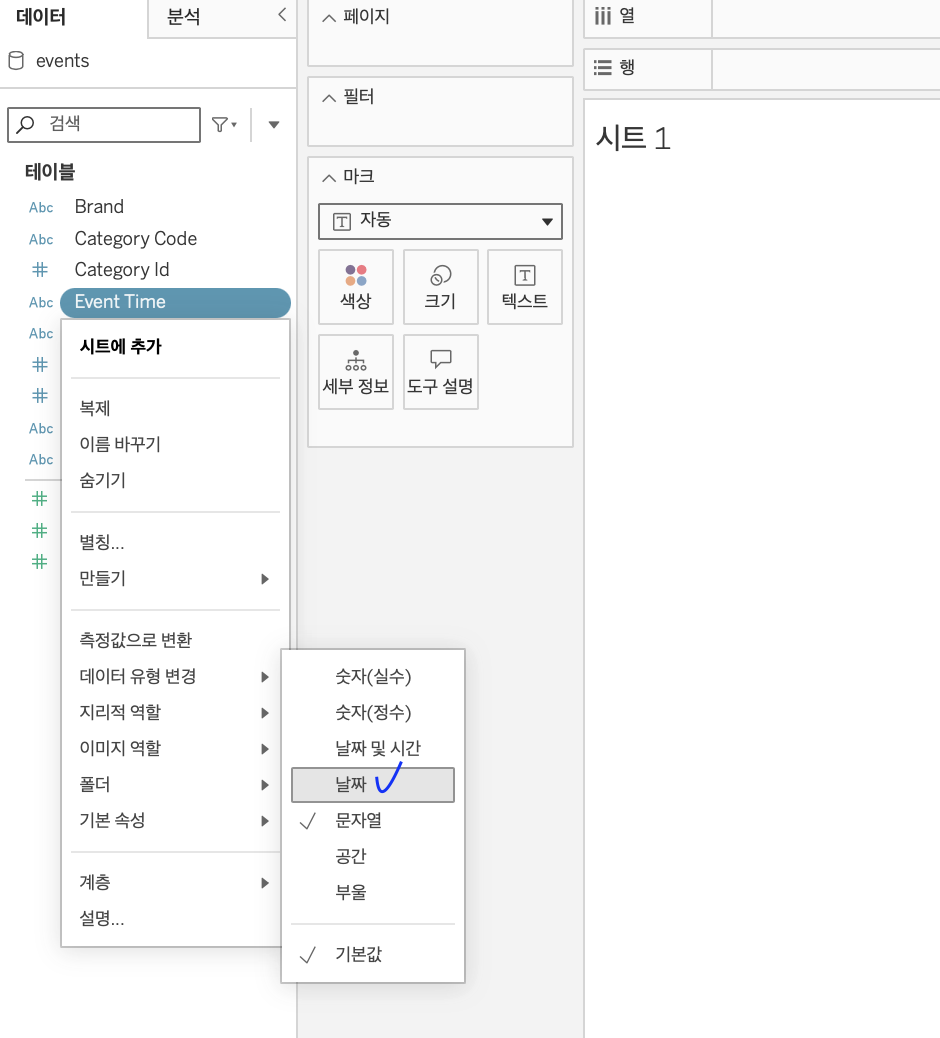Set data type to 날짜
Image resolution: width=940 pixels, height=1038 pixels.
click(373, 784)
